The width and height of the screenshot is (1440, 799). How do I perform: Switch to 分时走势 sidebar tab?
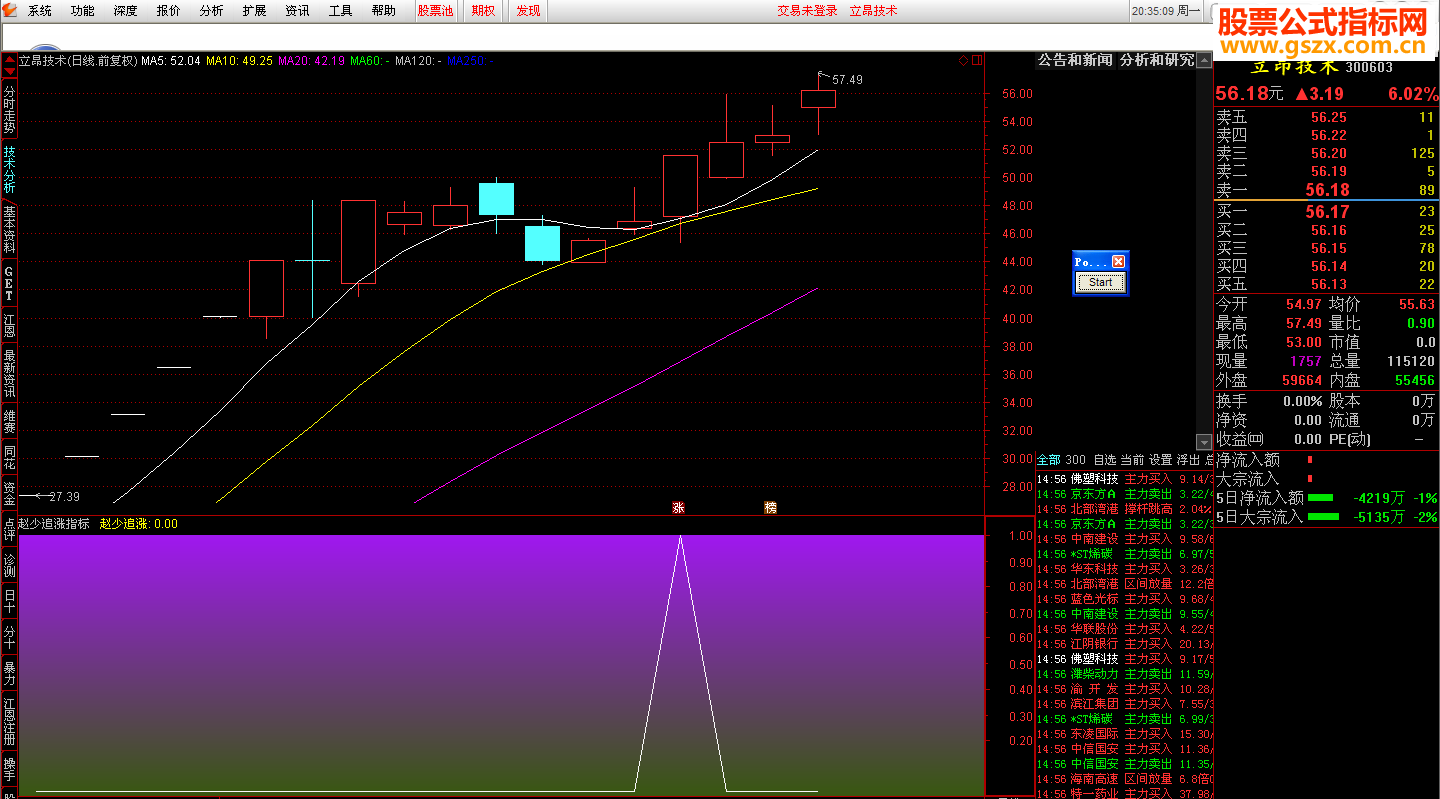point(9,110)
